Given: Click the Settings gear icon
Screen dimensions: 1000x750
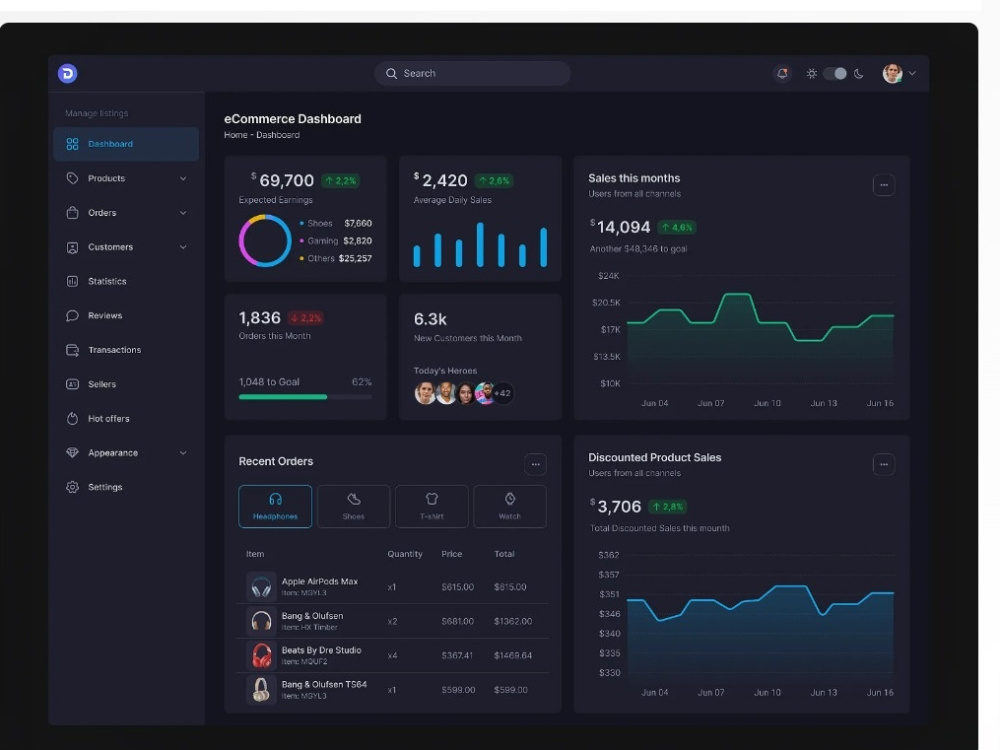Looking at the screenshot, I should click(x=72, y=487).
